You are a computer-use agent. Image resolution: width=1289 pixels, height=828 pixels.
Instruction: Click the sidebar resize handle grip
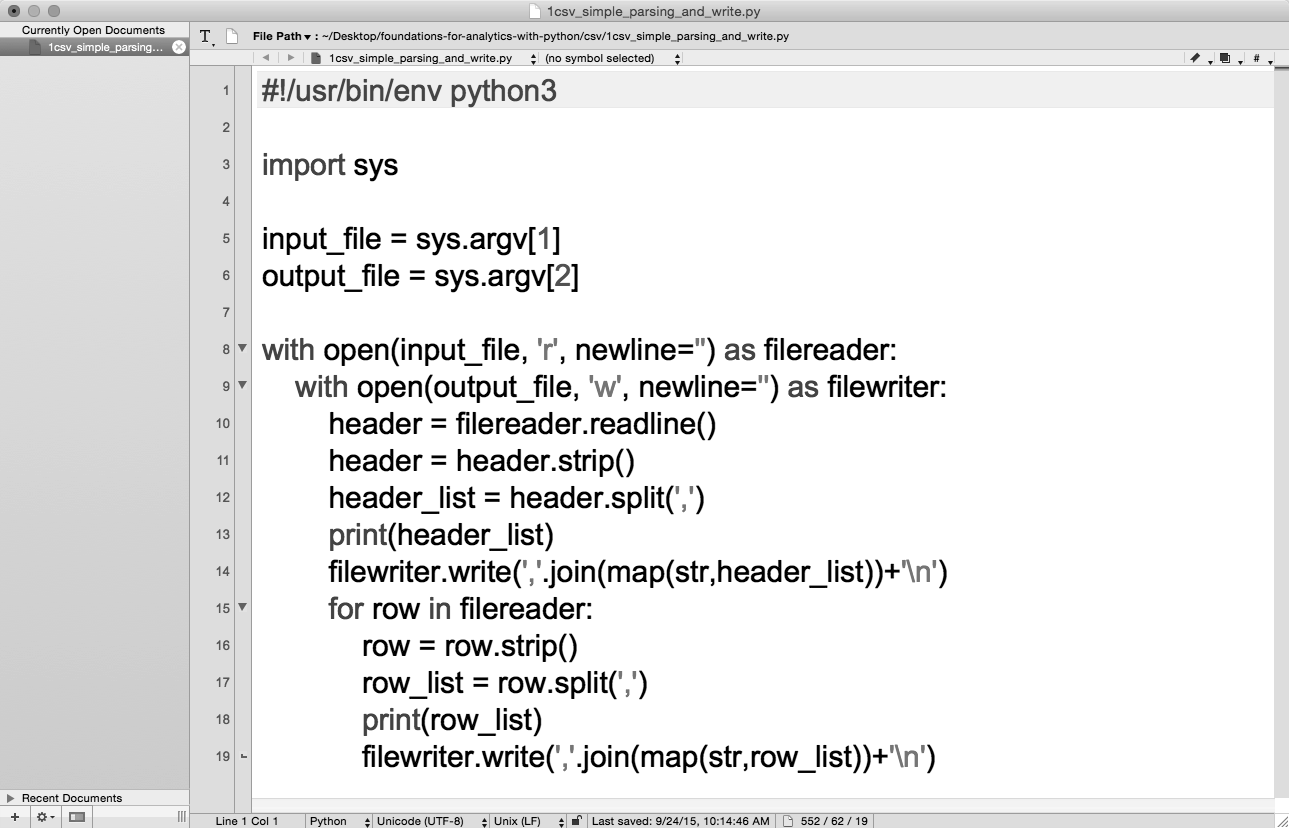(181, 817)
